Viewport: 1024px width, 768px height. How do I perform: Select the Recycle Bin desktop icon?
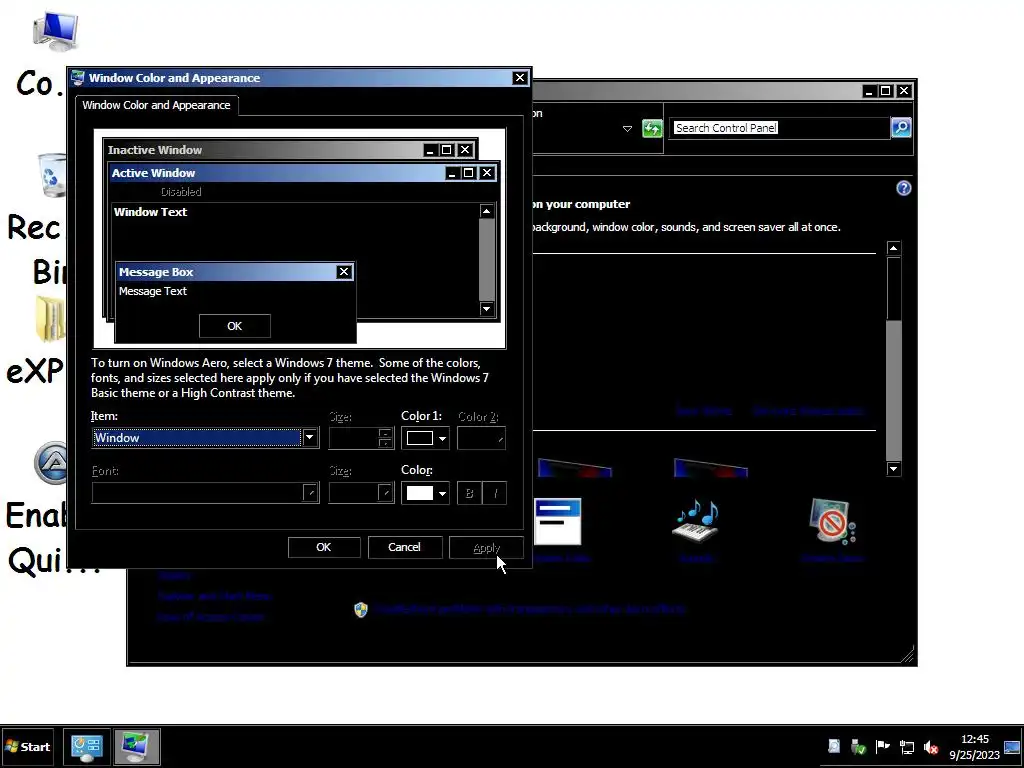pyautogui.click(x=51, y=175)
